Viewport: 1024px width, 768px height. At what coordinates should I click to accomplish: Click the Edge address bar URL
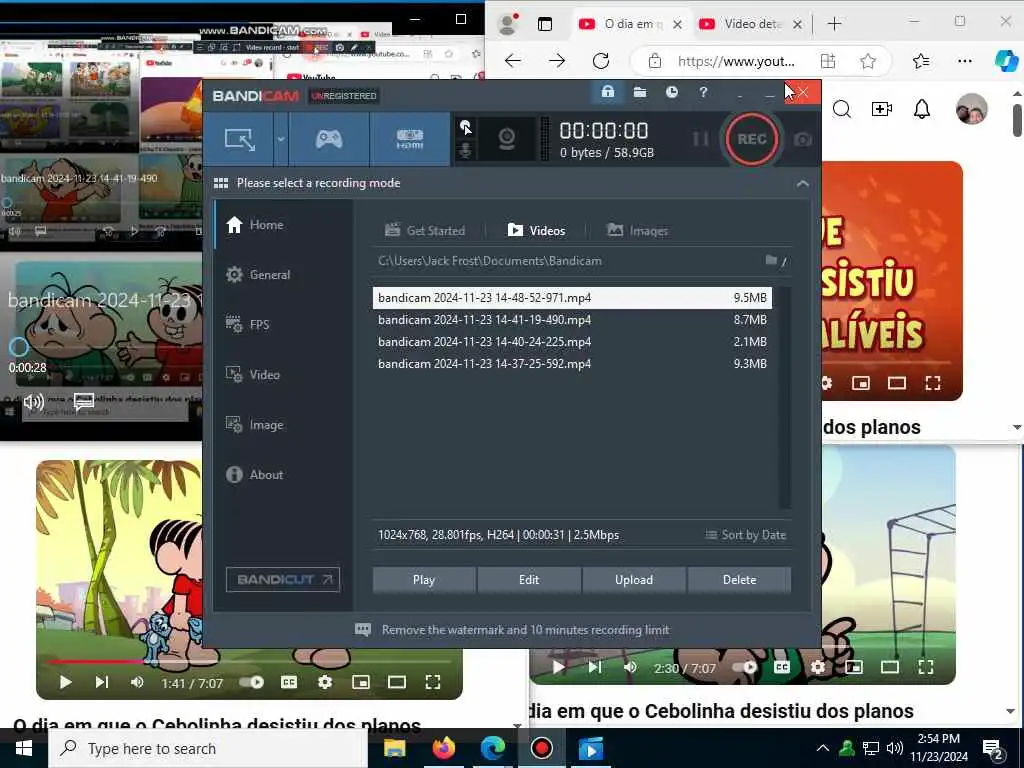(x=736, y=61)
